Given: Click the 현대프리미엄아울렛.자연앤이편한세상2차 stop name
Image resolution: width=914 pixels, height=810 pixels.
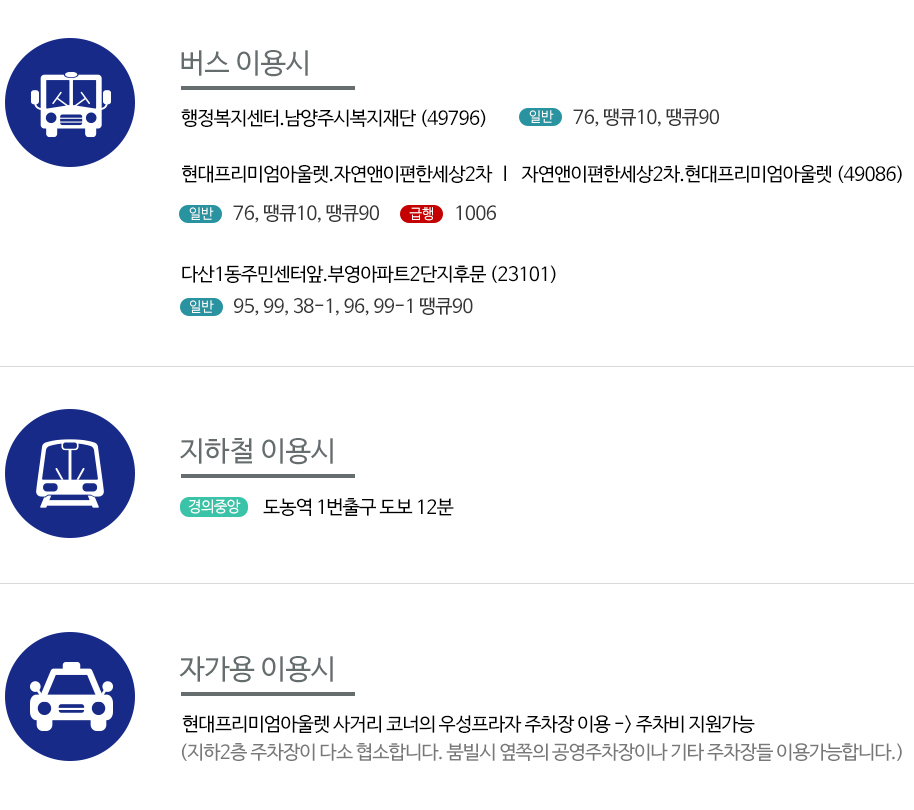Looking at the screenshot, I should (336, 174).
